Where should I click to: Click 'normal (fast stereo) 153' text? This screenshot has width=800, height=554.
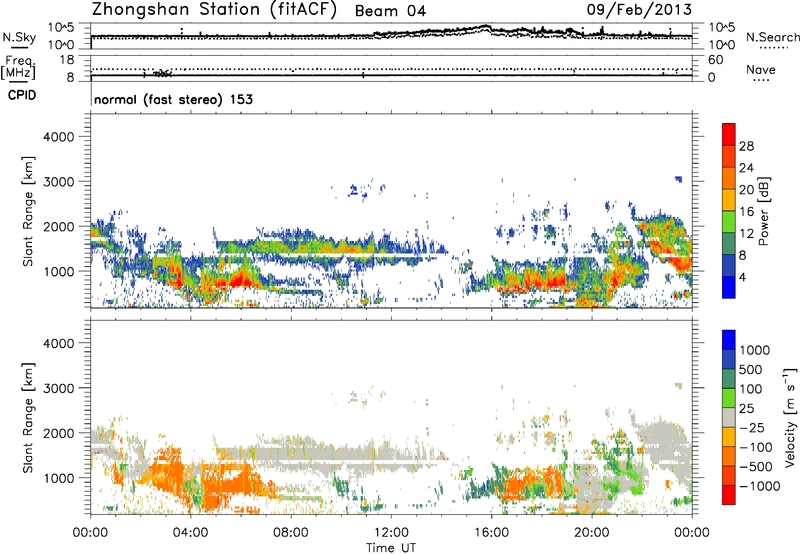coord(173,99)
